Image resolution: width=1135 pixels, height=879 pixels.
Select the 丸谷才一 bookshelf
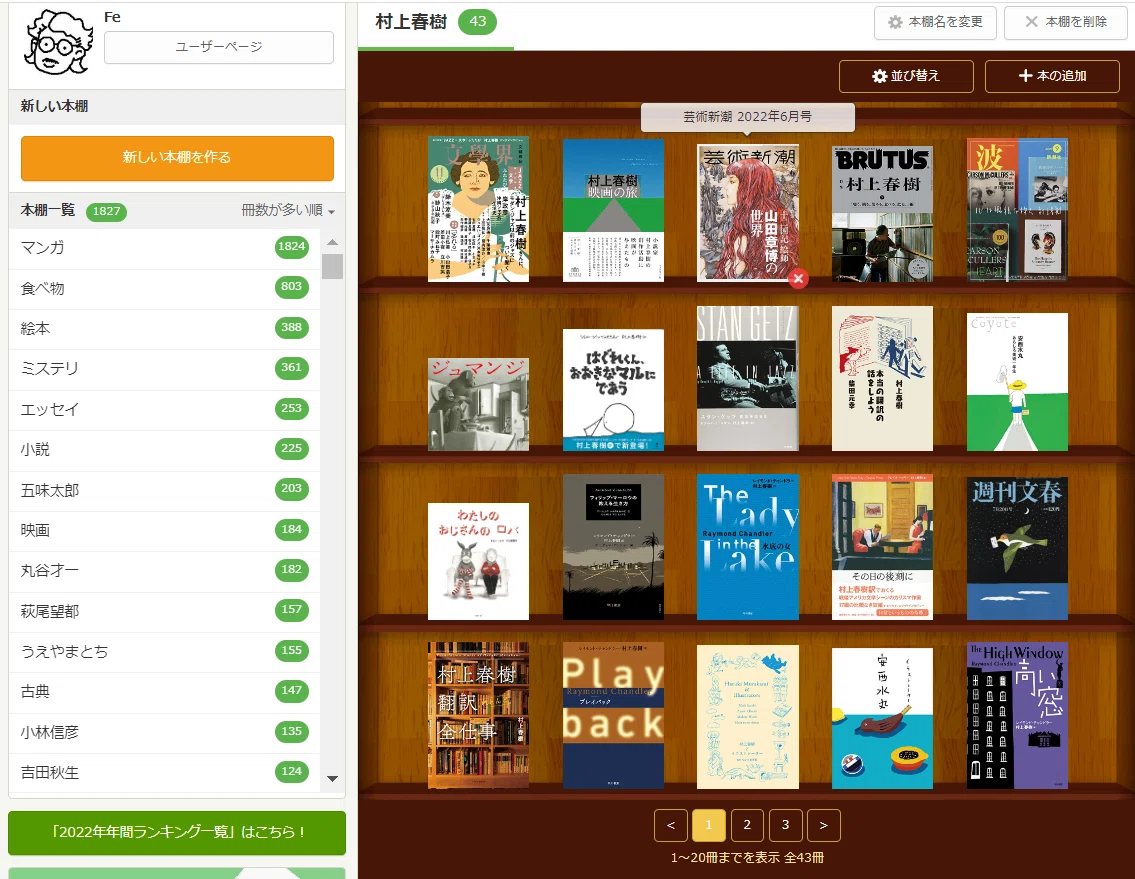point(165,571)
